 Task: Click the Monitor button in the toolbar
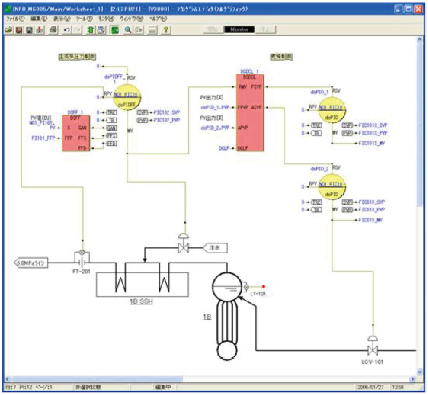point(239,30)
